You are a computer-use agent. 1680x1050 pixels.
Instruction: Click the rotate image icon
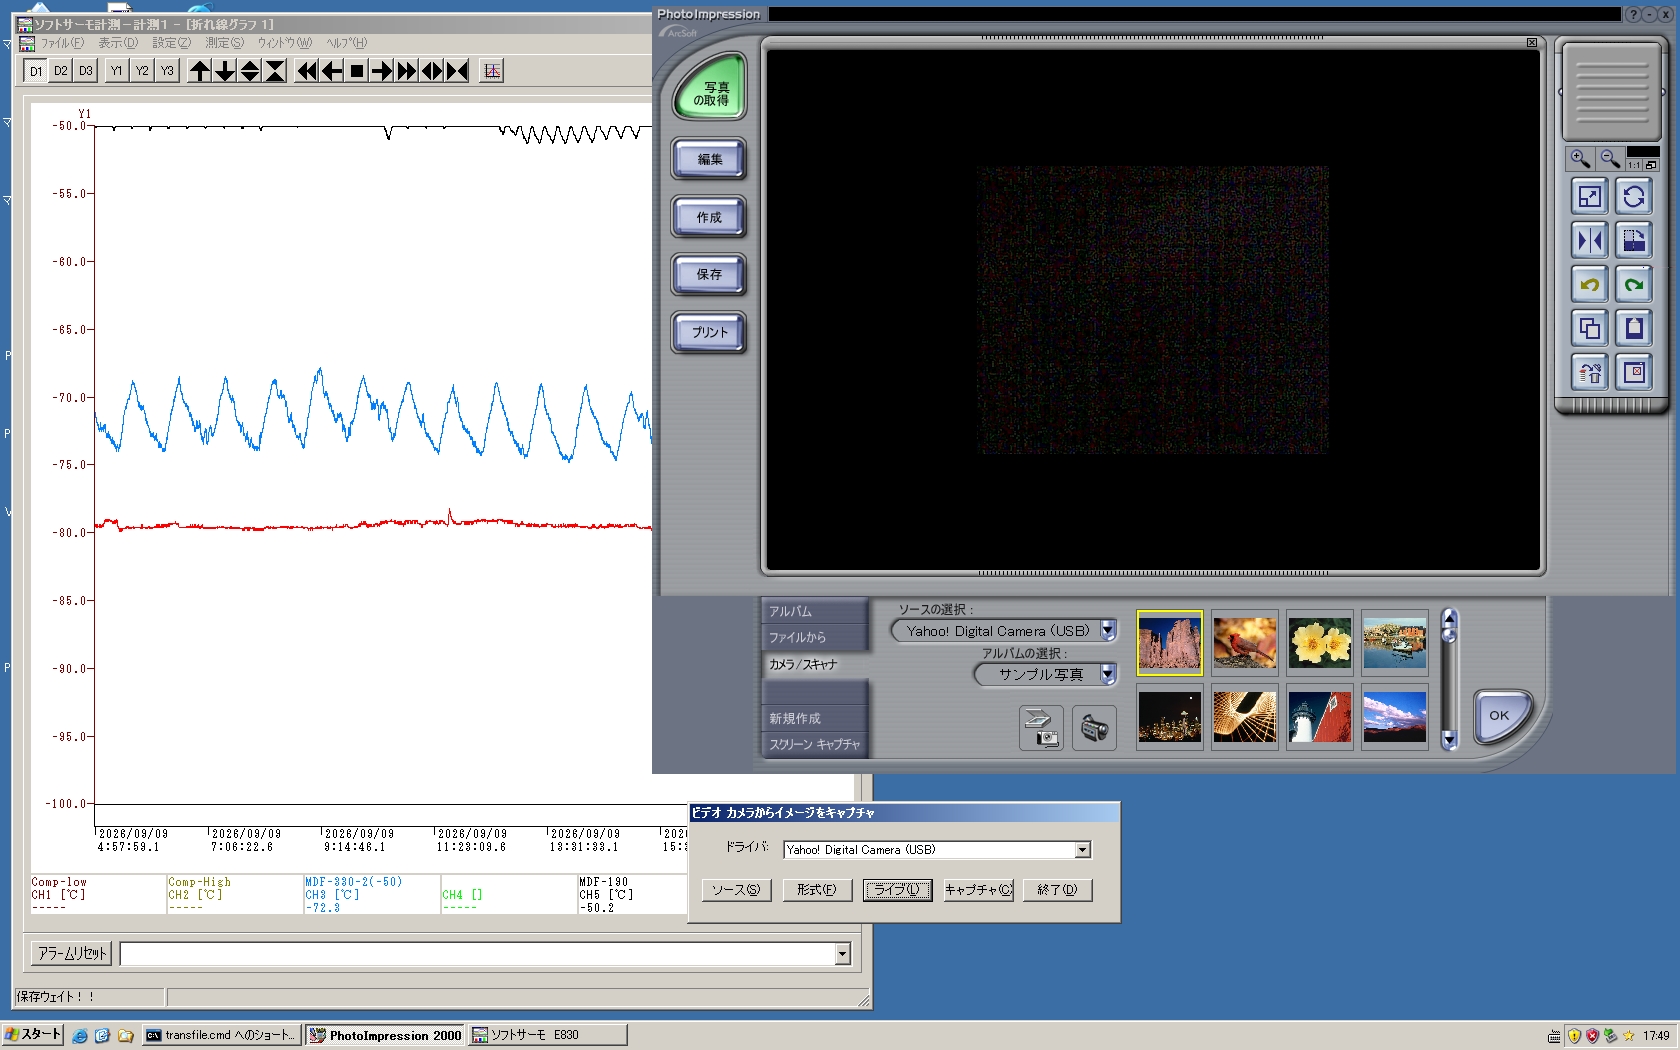click(1634, 197)
